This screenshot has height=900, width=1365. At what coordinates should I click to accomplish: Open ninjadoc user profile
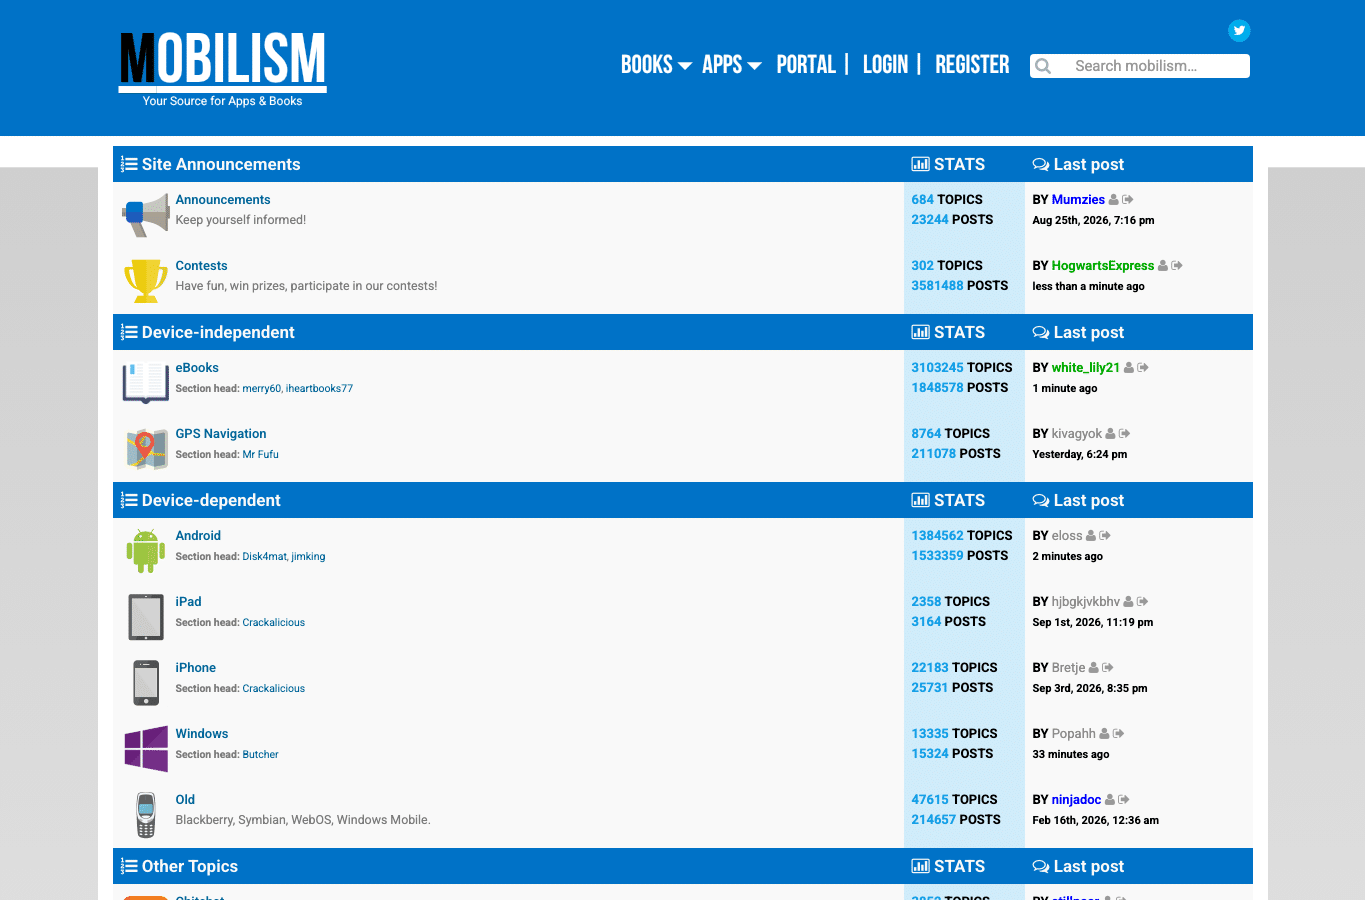1076,800
